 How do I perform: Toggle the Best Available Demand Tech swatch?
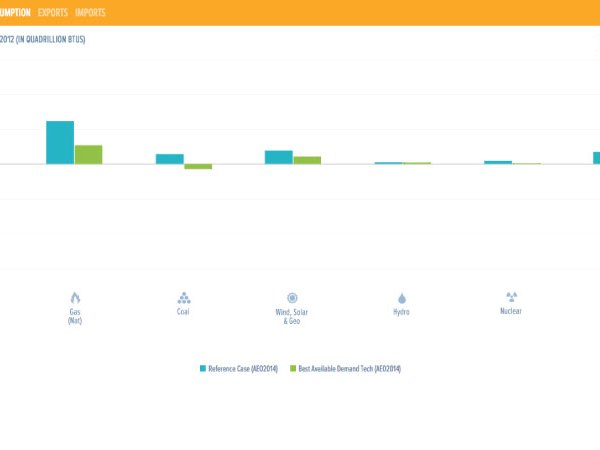click(293, 368)
